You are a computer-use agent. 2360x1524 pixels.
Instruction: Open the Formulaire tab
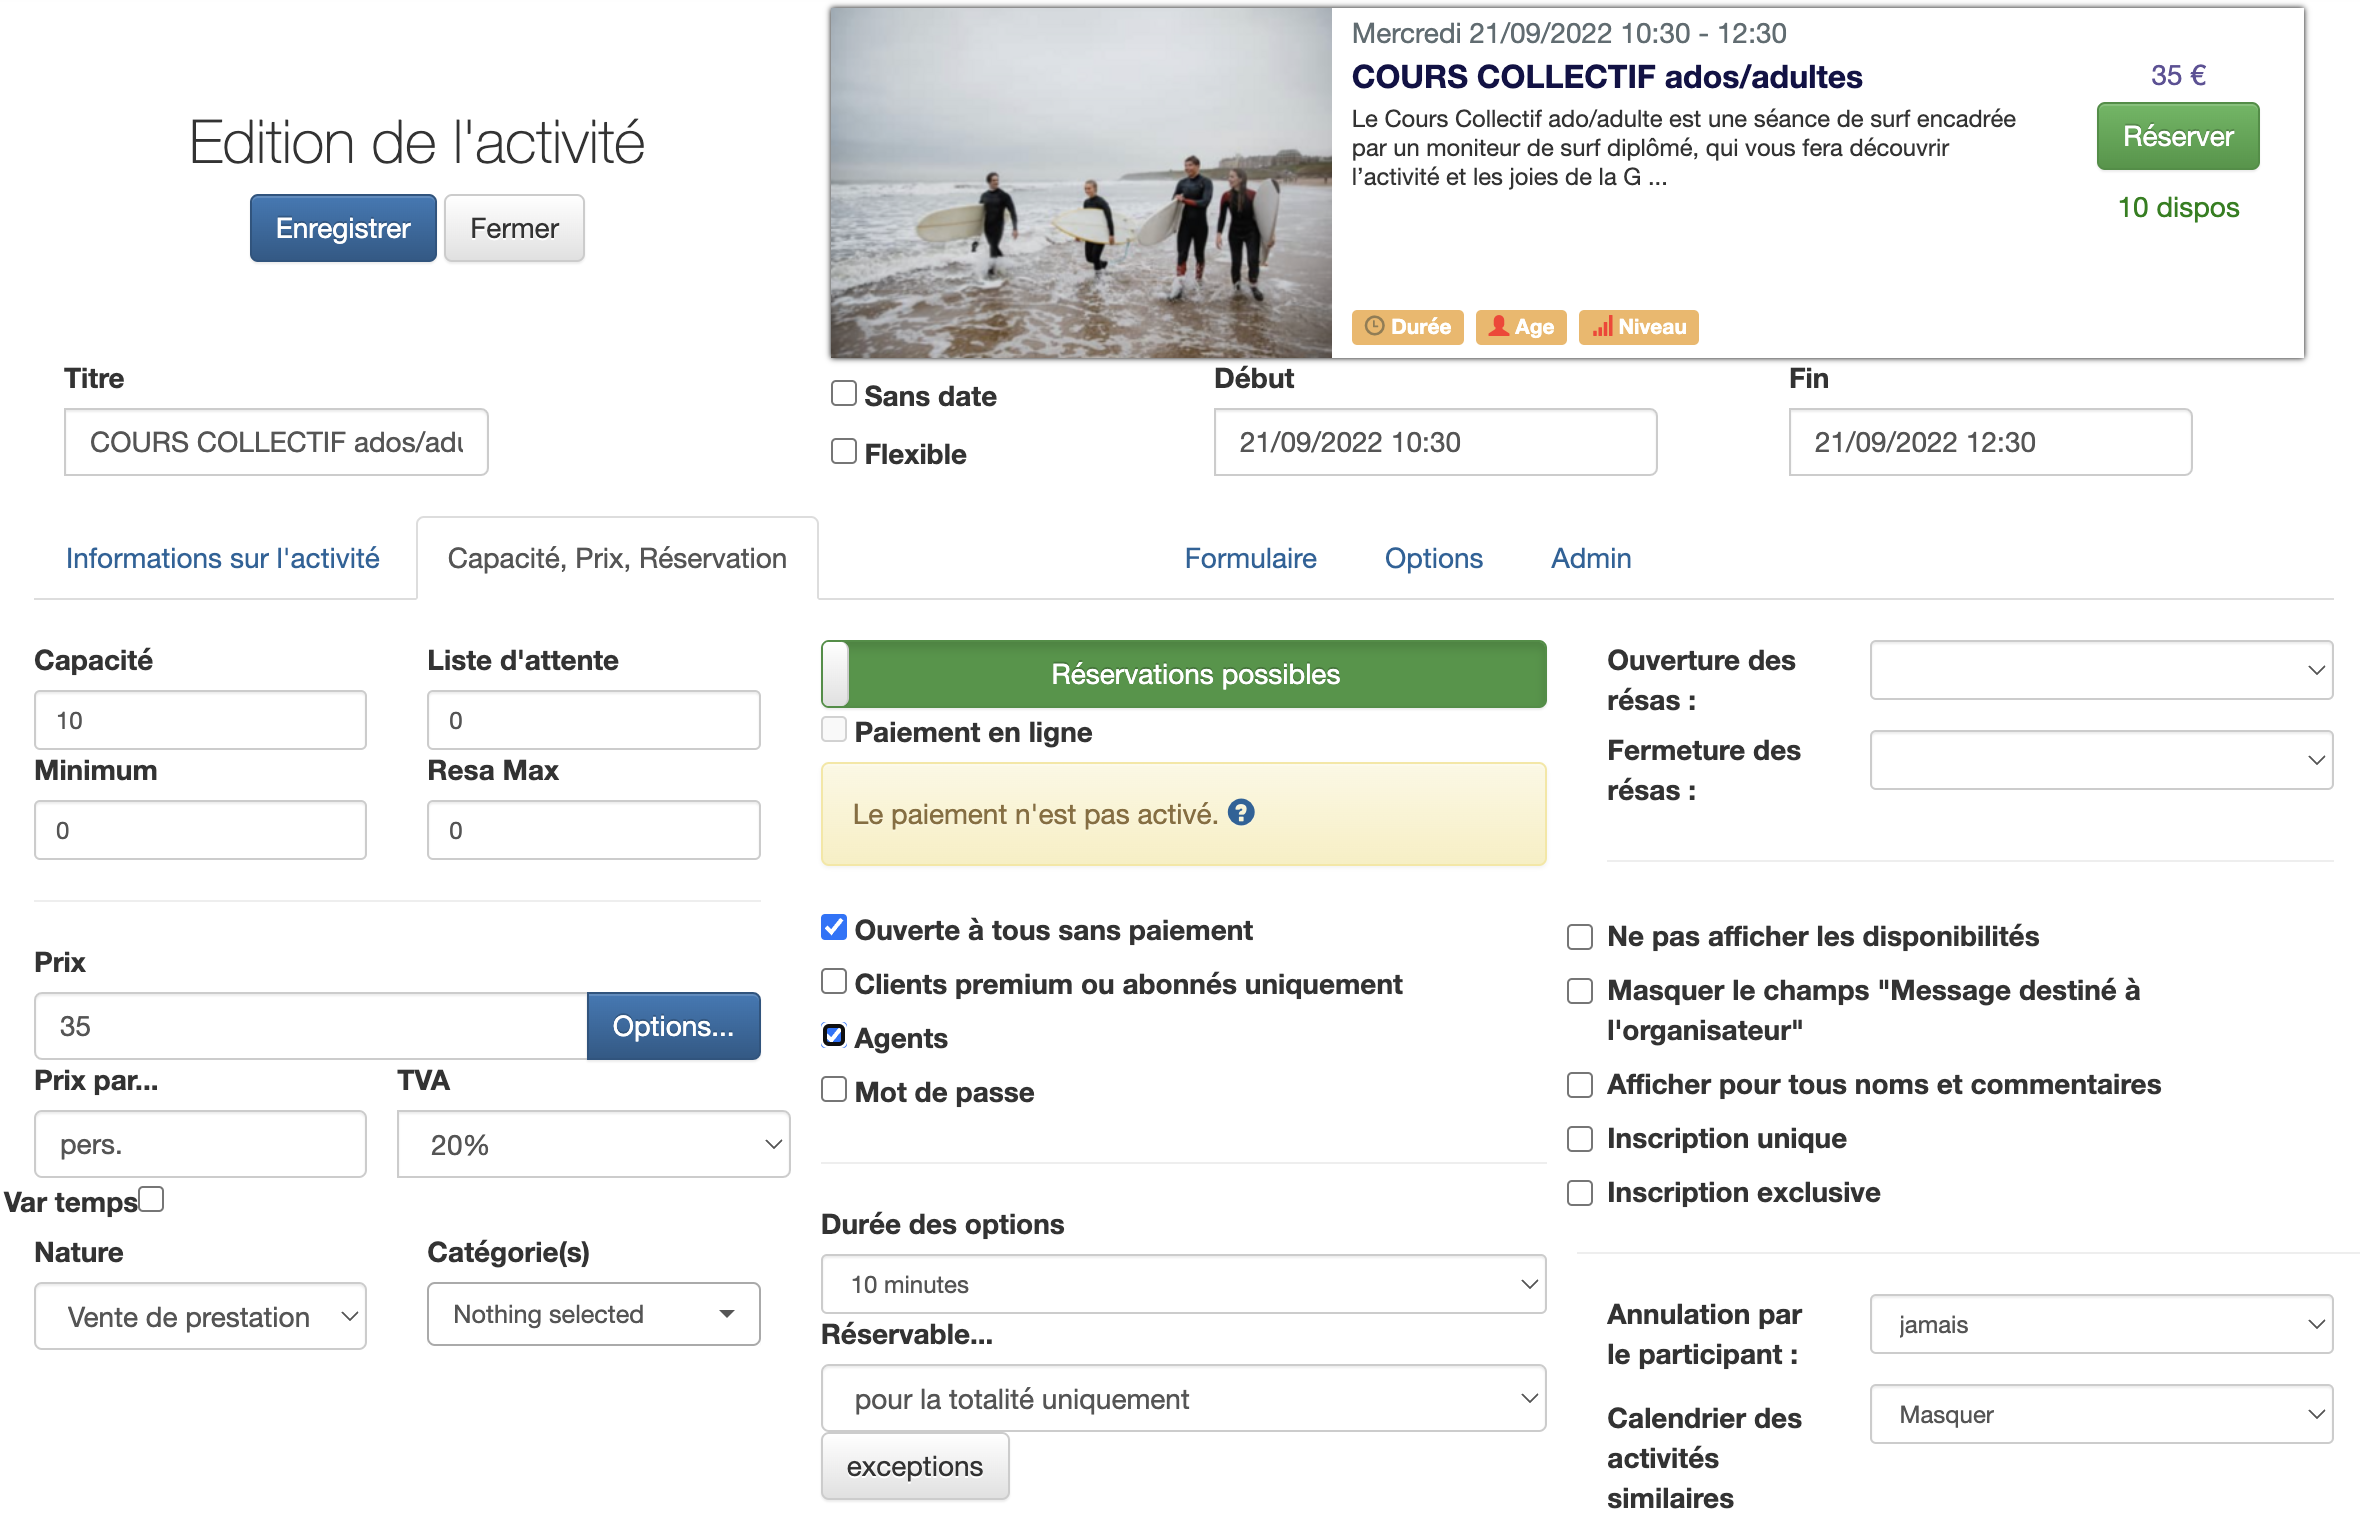point(1250,558)
